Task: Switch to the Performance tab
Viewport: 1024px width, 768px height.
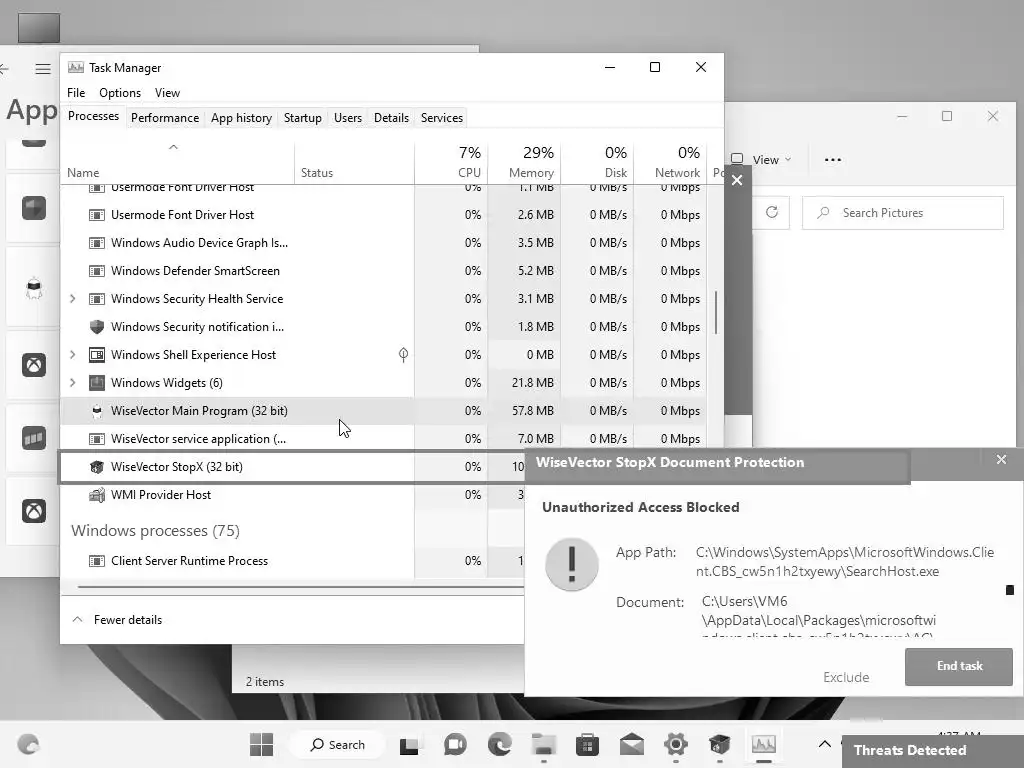Action: point(165,118)
